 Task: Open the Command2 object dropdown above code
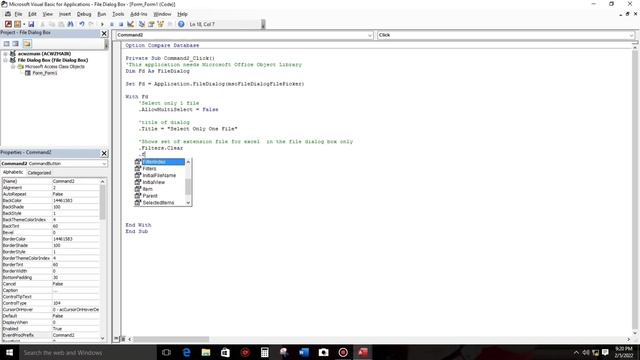click(370, 35)
